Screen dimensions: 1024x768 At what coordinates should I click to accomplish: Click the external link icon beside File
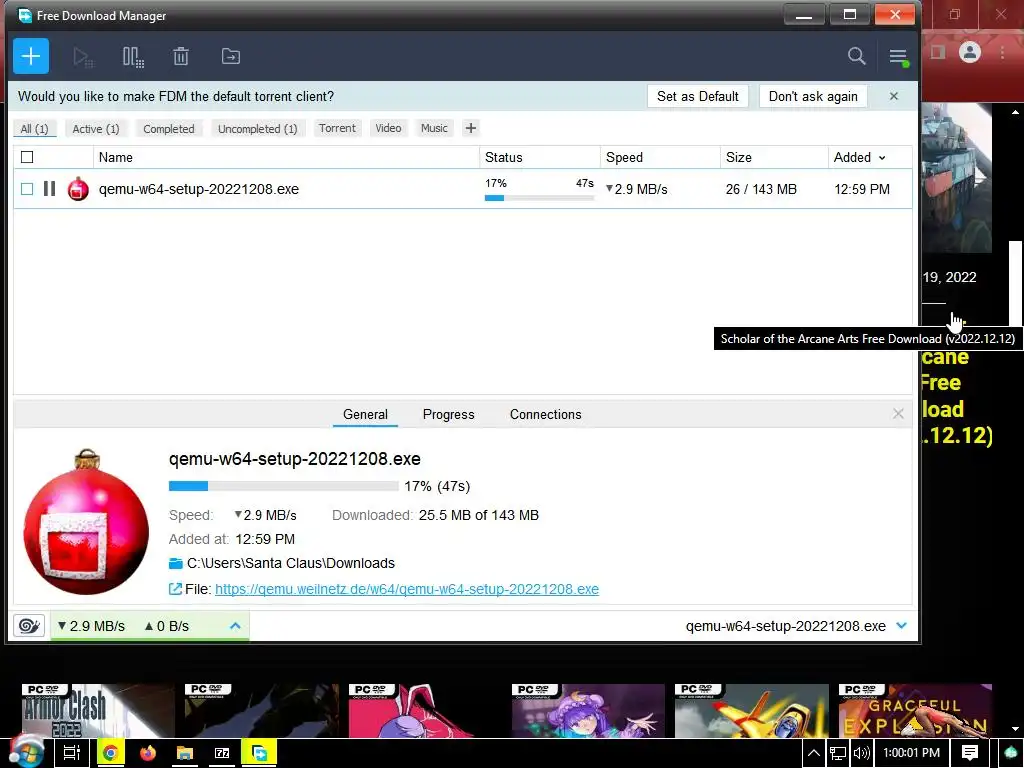175,589
